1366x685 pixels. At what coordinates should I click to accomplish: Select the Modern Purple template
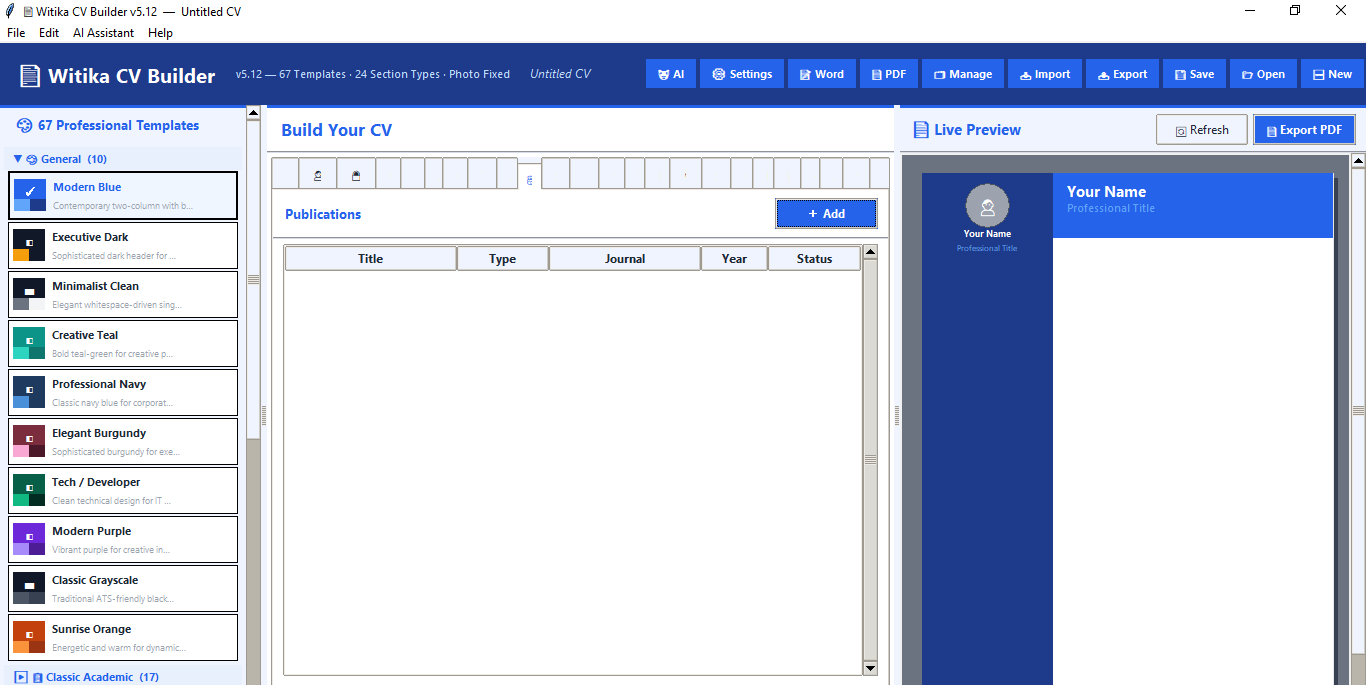point(123,539)
